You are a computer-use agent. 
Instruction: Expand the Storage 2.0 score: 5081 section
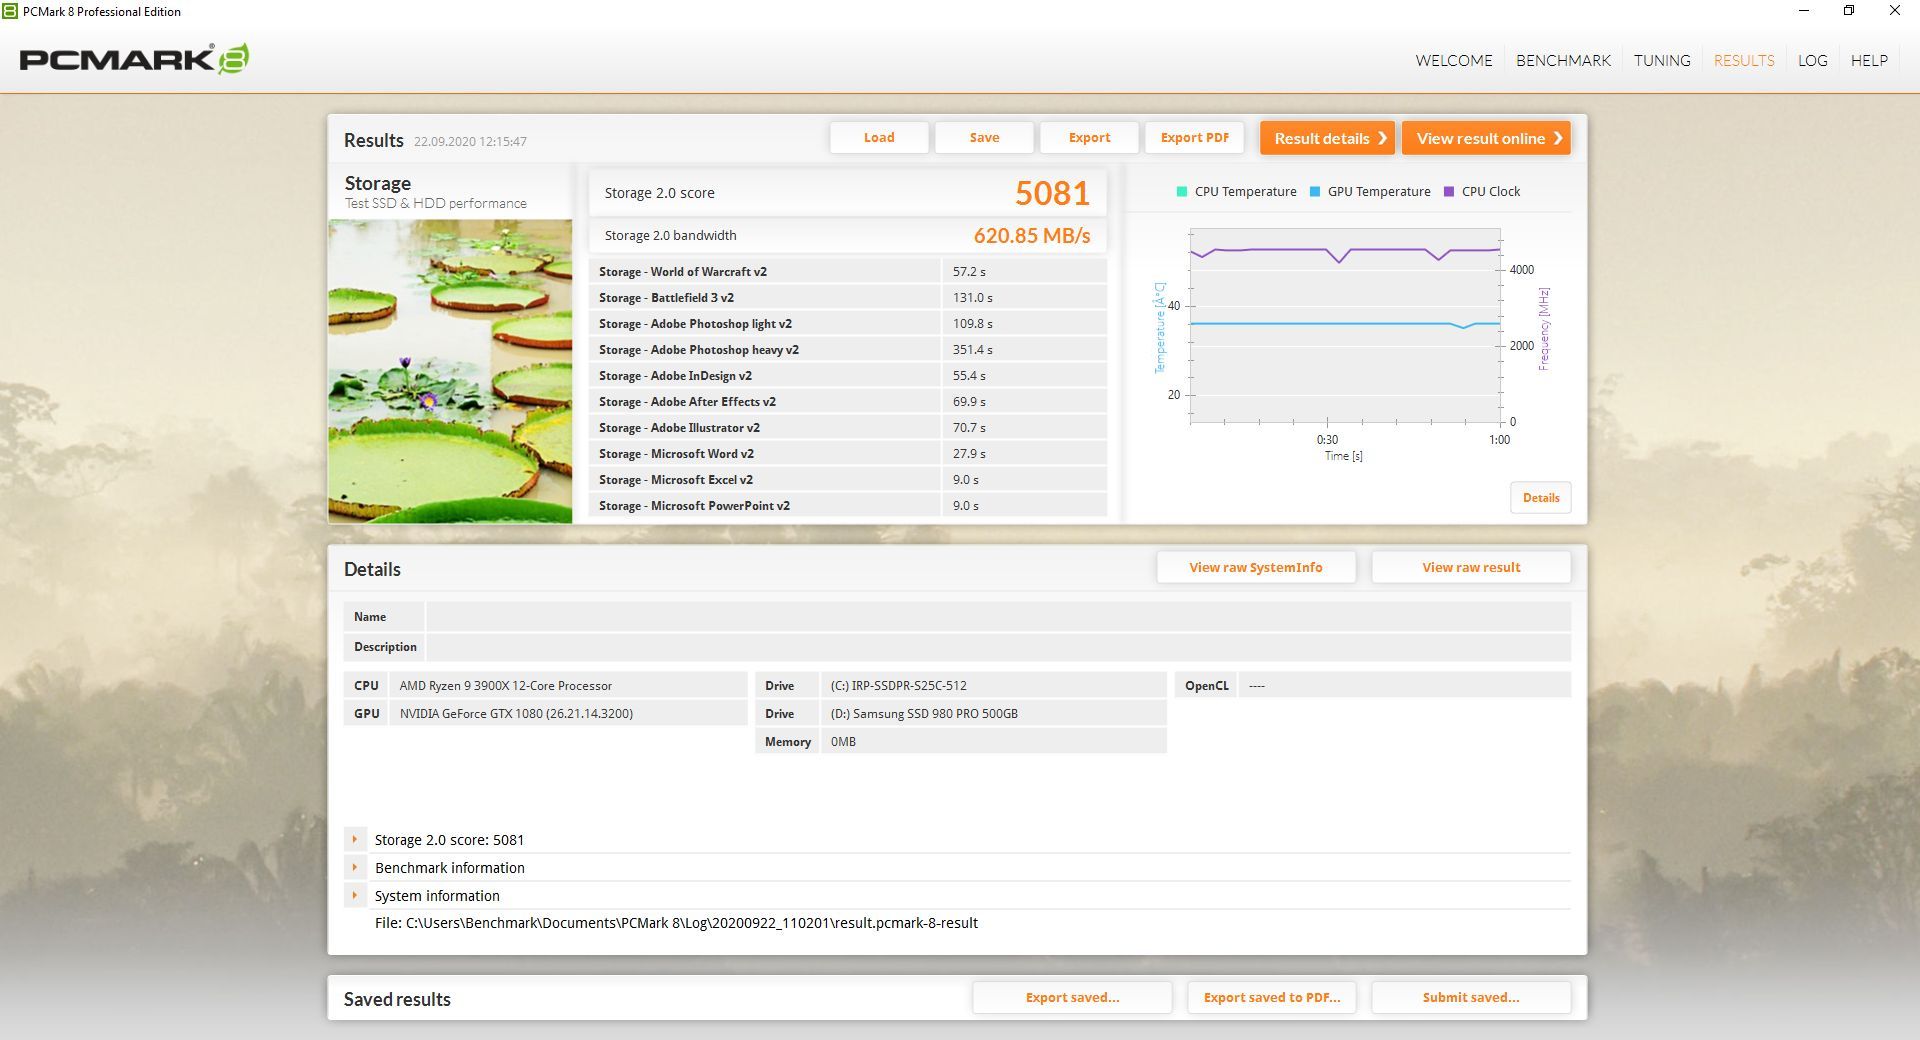tap(354, 839)
